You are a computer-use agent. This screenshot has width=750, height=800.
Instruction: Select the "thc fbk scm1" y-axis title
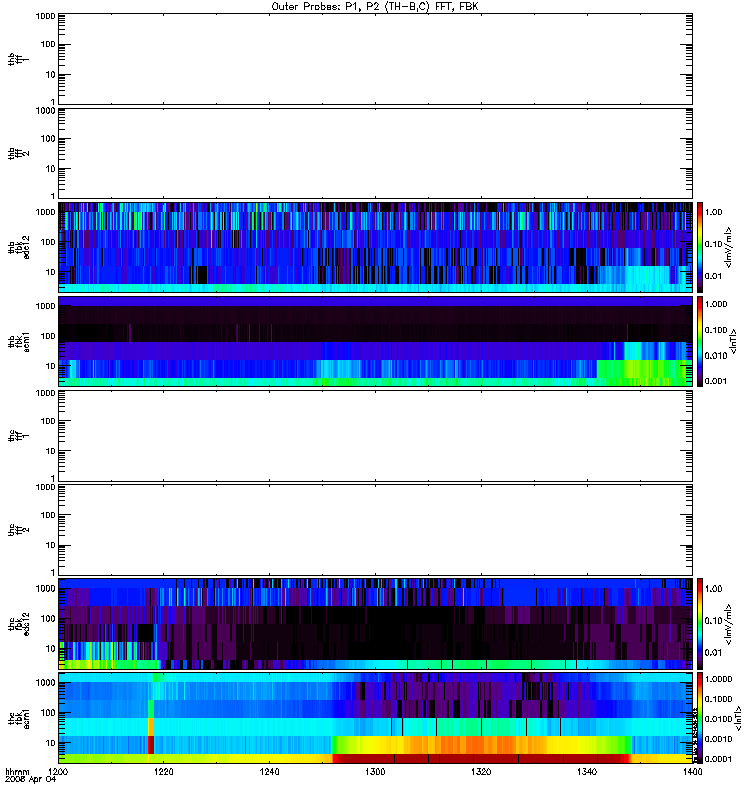point(19,718)
